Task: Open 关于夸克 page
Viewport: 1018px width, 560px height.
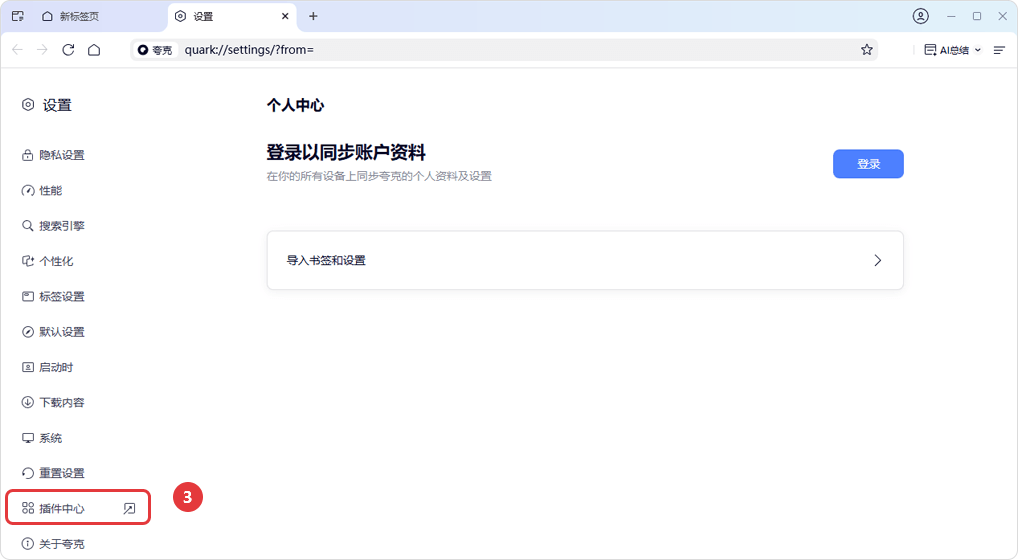Action: click(x=61, y=544)
